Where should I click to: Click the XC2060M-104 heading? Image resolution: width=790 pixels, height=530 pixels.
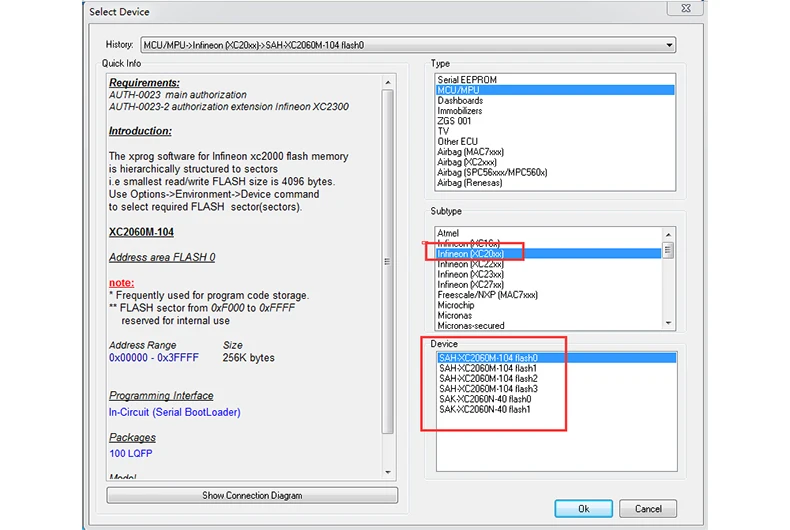tap(141, 232)
